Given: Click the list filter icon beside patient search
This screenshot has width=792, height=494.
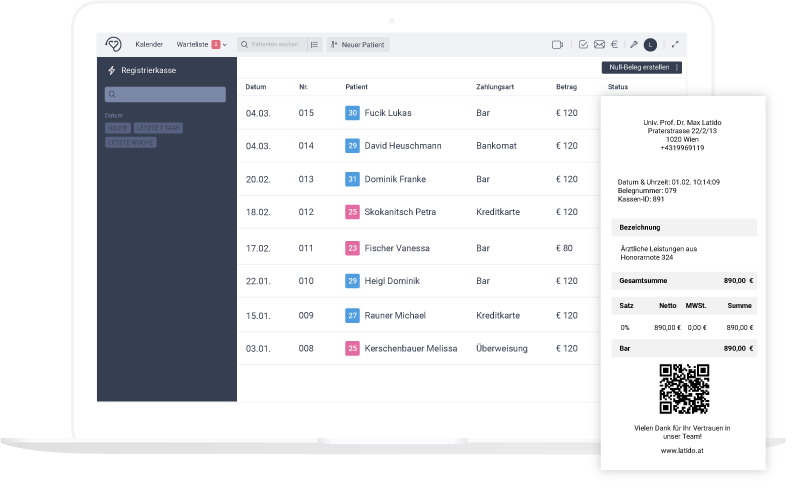Looking at the screenshot, I should tap(313, 44).
